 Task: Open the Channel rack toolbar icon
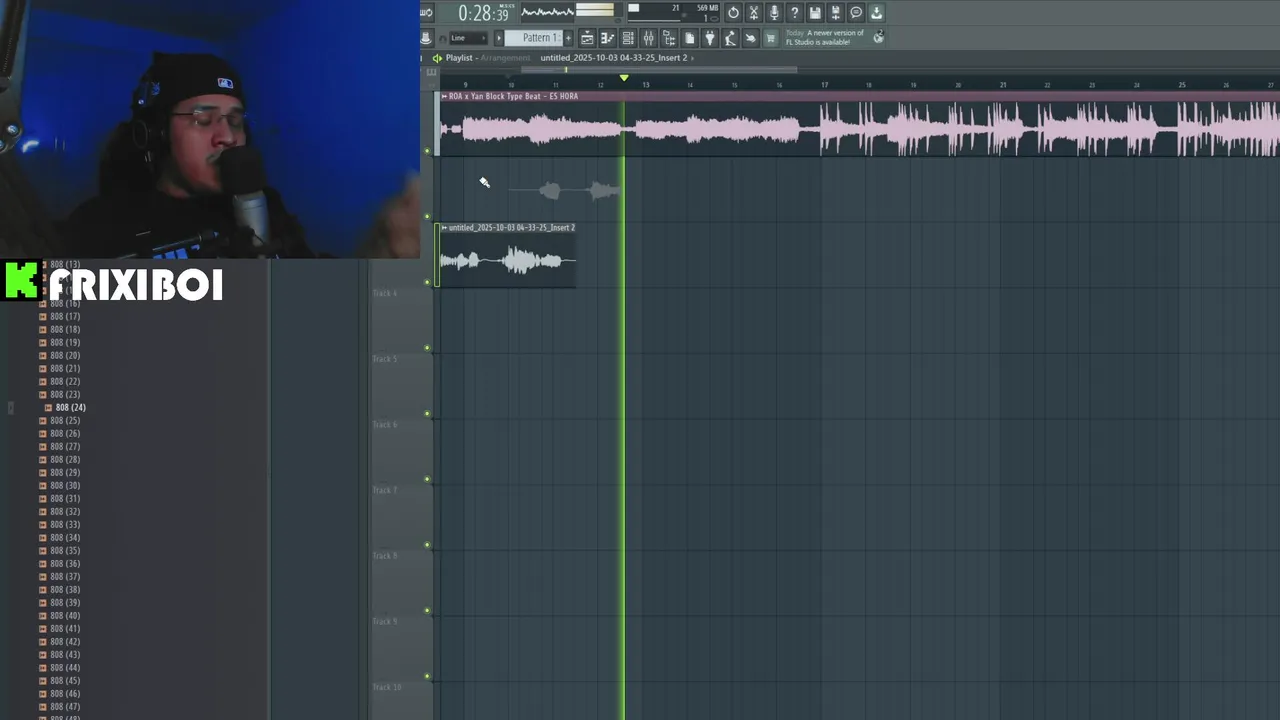point(628,38)
